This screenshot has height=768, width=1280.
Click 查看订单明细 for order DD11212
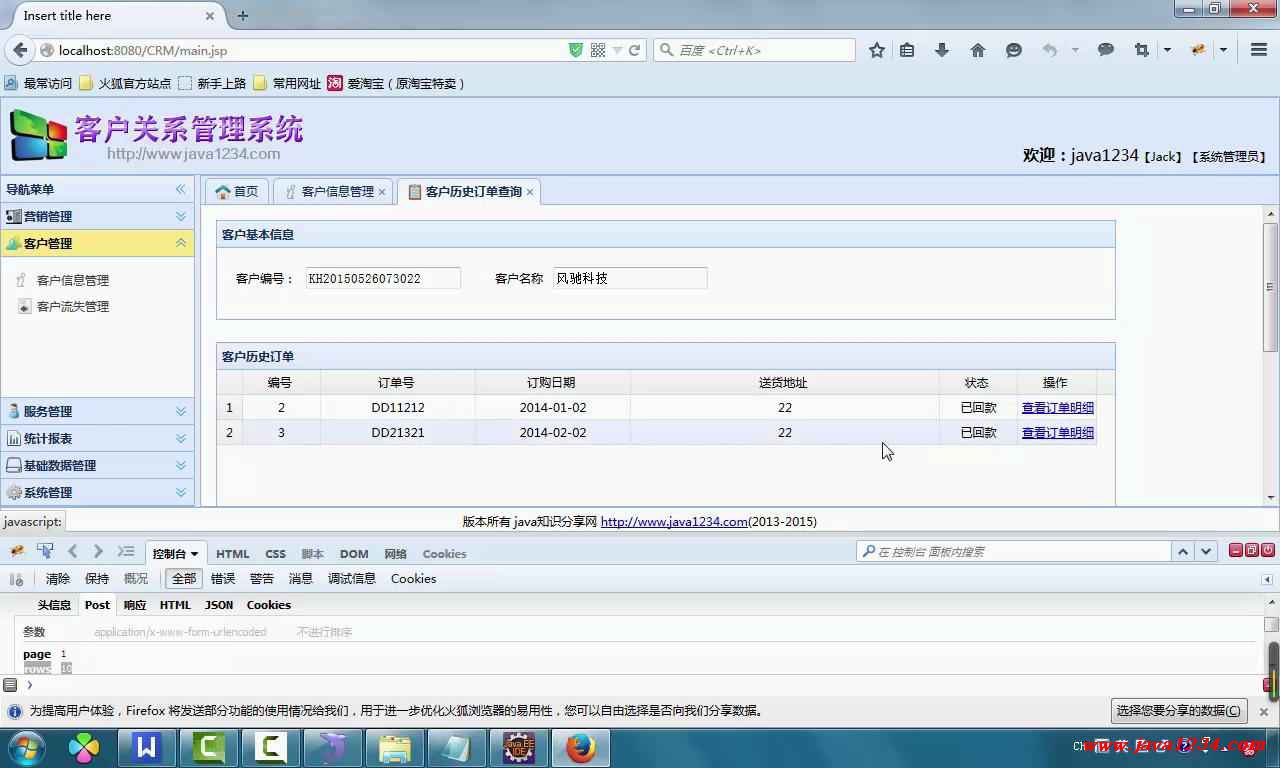click(1057, 408)
